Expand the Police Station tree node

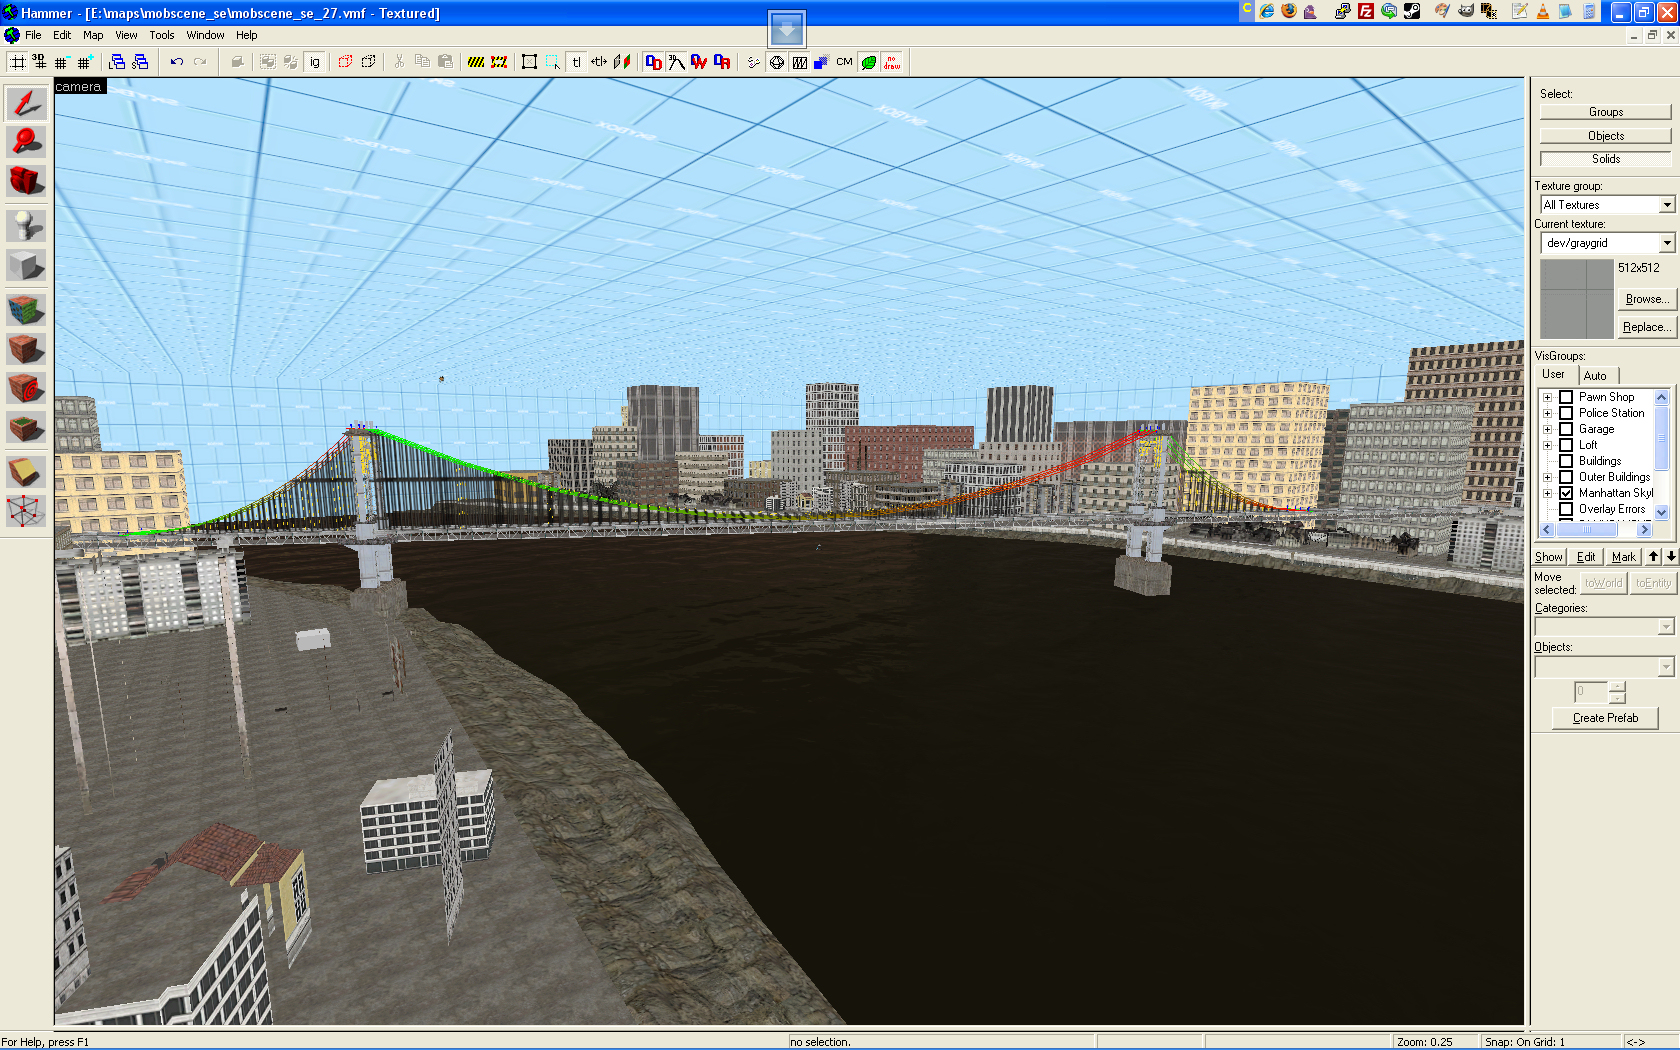pos(1547,413)
